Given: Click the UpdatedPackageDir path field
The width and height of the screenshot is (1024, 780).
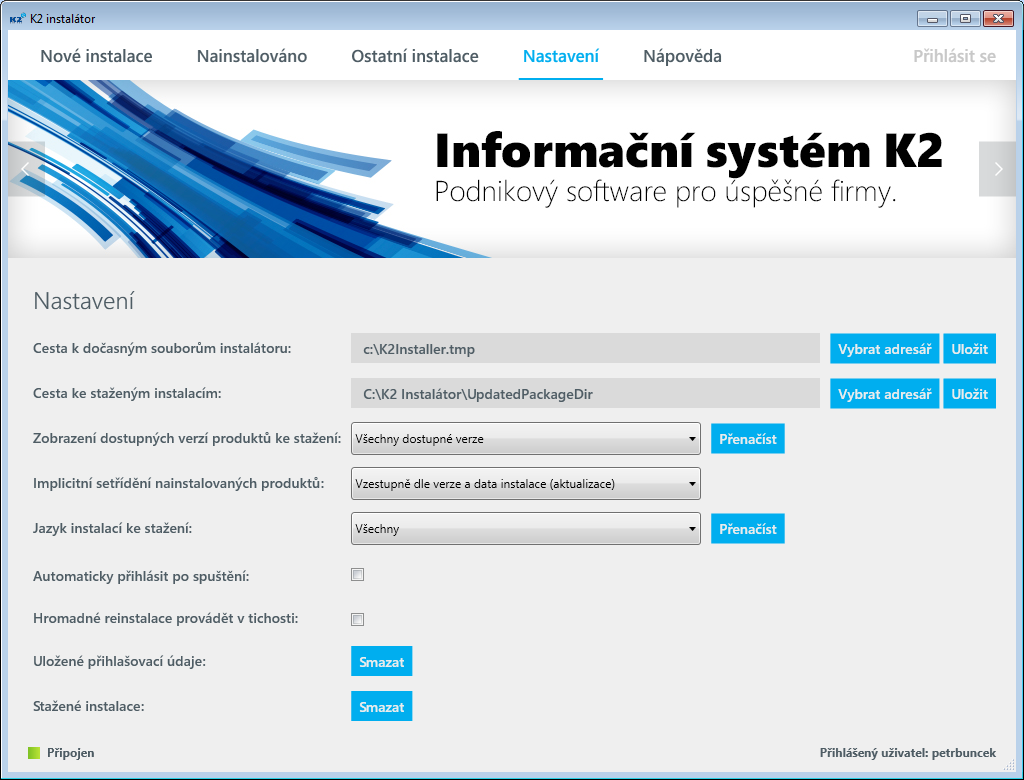Looking at the screenshot, I should click(585, 393).
